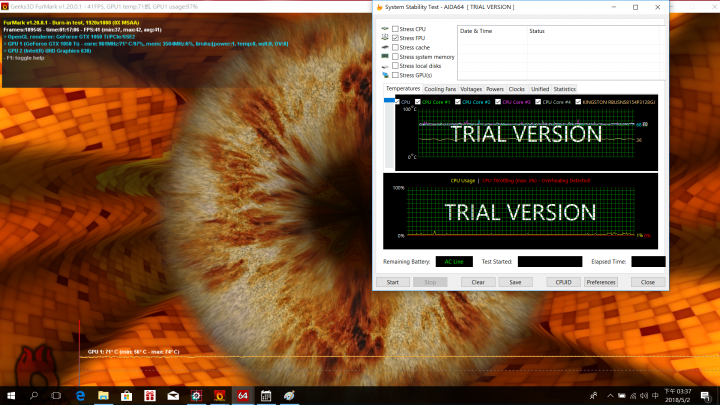720x405 pixels.
Task: Switch to Unified tab
Action: [x=540, y=89]
